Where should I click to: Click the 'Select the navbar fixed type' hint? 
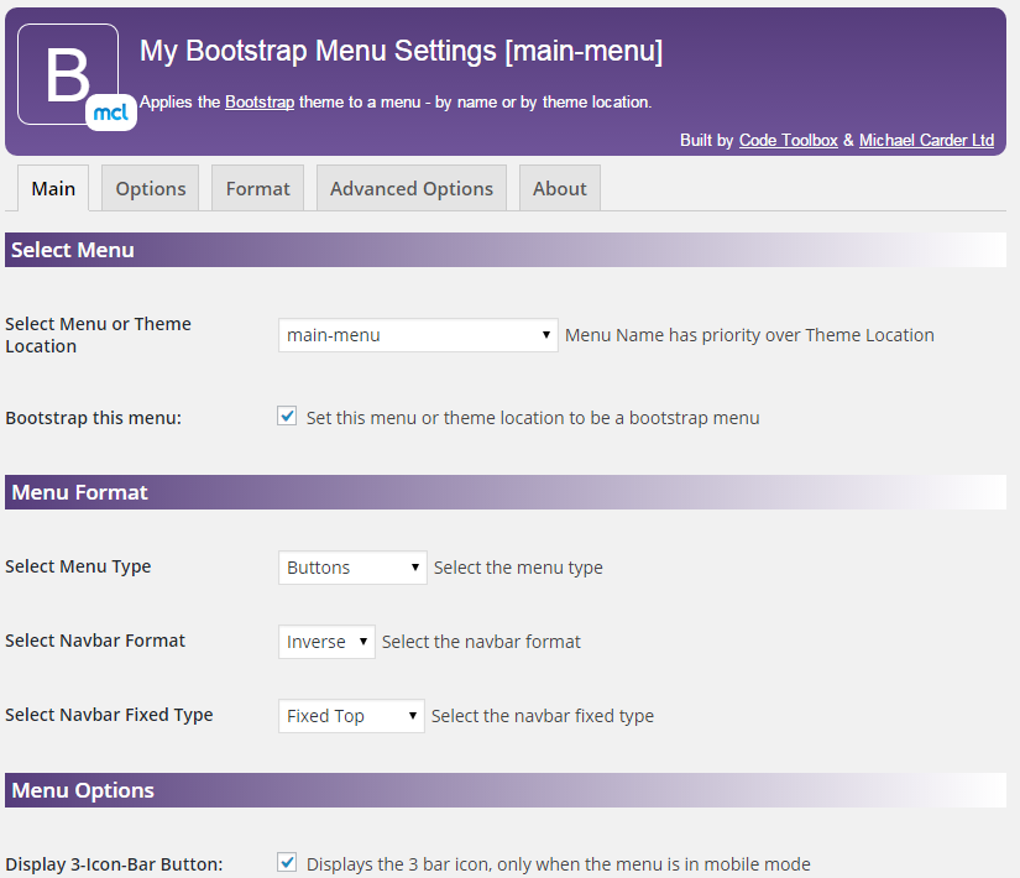point(543,716)
